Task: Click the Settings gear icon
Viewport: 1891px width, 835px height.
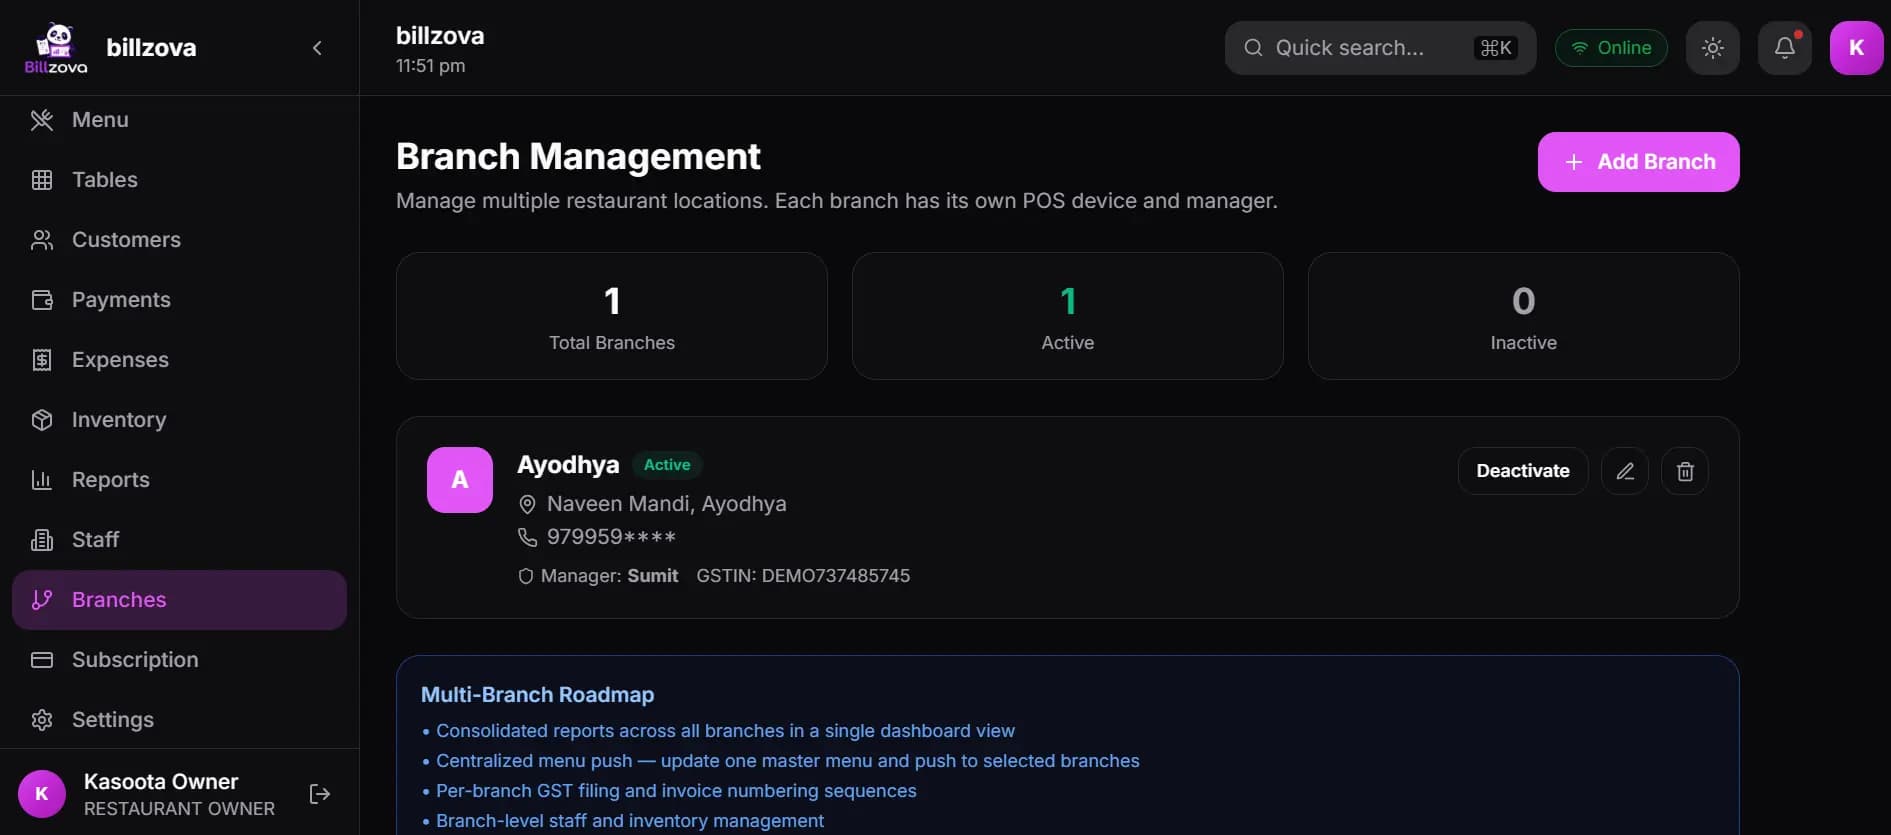Action: click(42, 720)
